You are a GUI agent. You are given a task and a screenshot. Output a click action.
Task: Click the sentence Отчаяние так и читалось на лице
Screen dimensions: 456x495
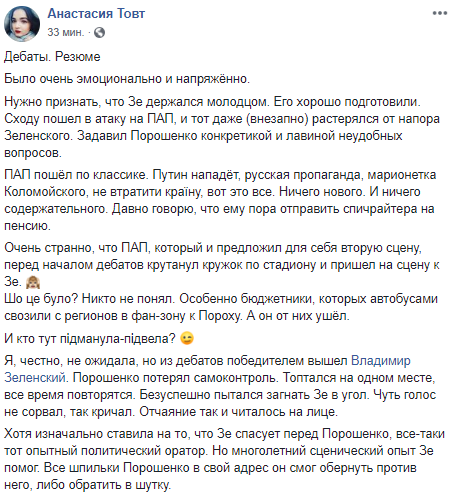tap(239, 412)
